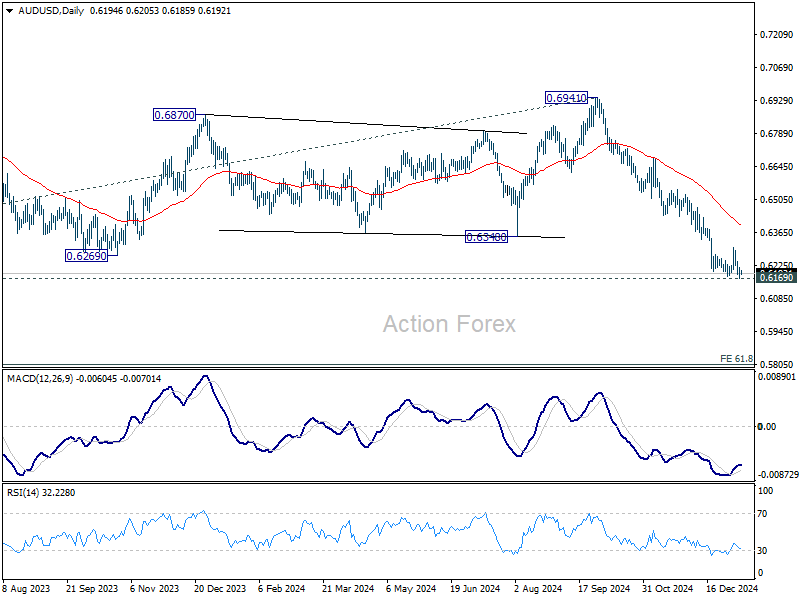The height and width of the screenshot is (600, 800).
Task: Select the 0.66450 price axis value
Action: click(x=777, y=166)
